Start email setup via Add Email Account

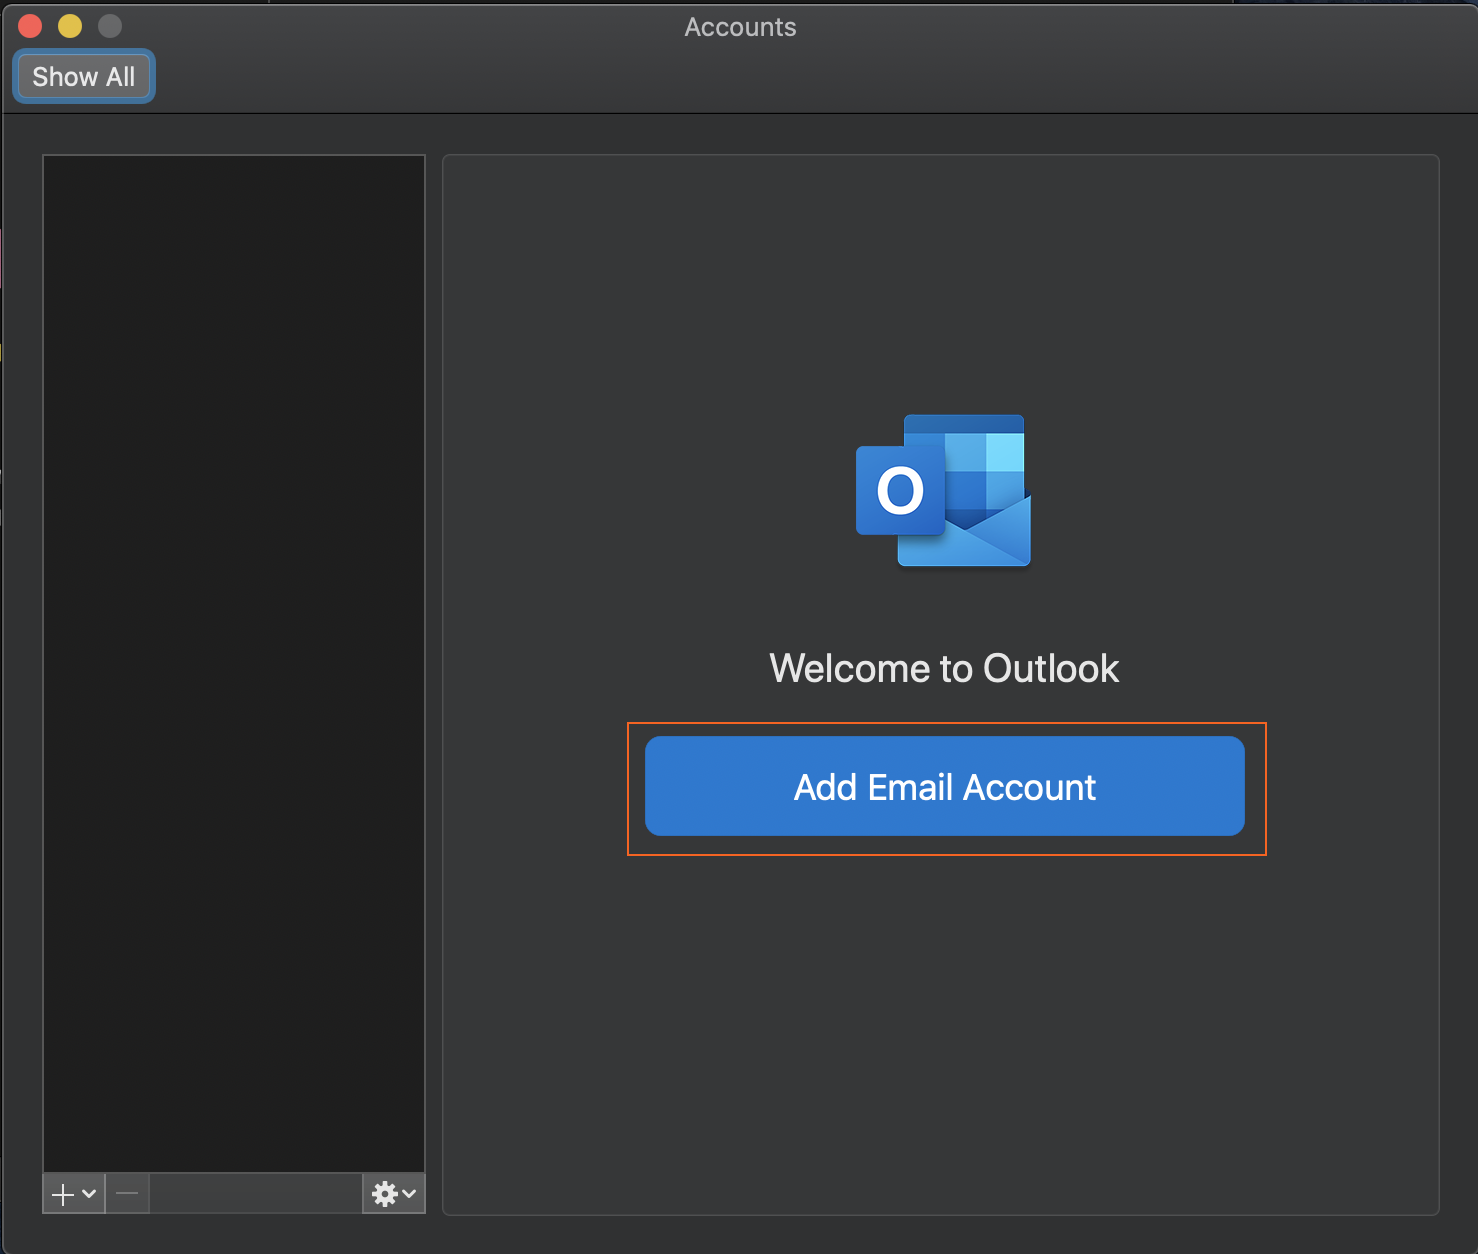click(943, 787)
